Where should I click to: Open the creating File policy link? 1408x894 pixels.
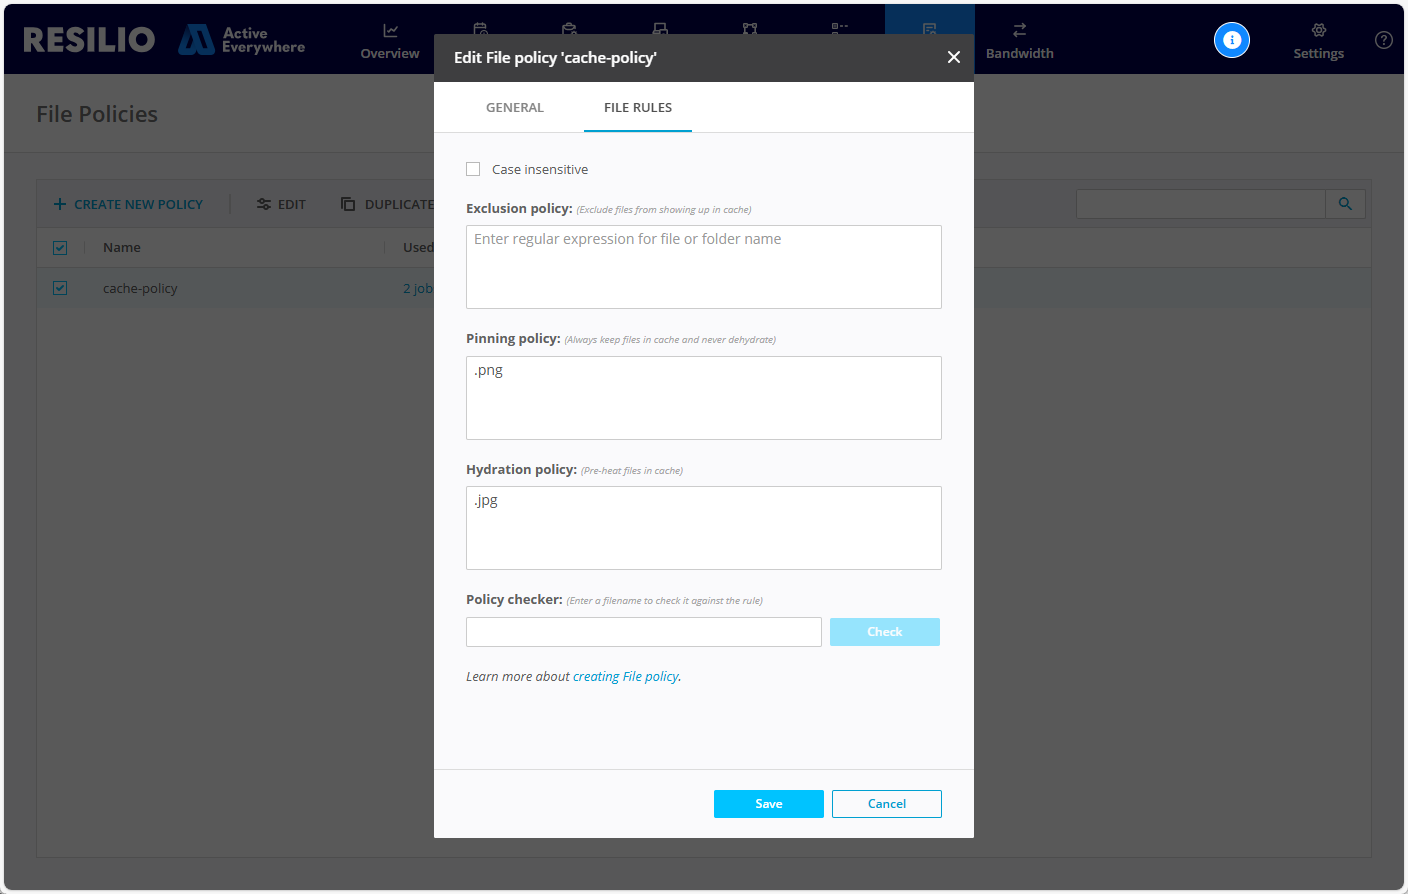(625, 677)
